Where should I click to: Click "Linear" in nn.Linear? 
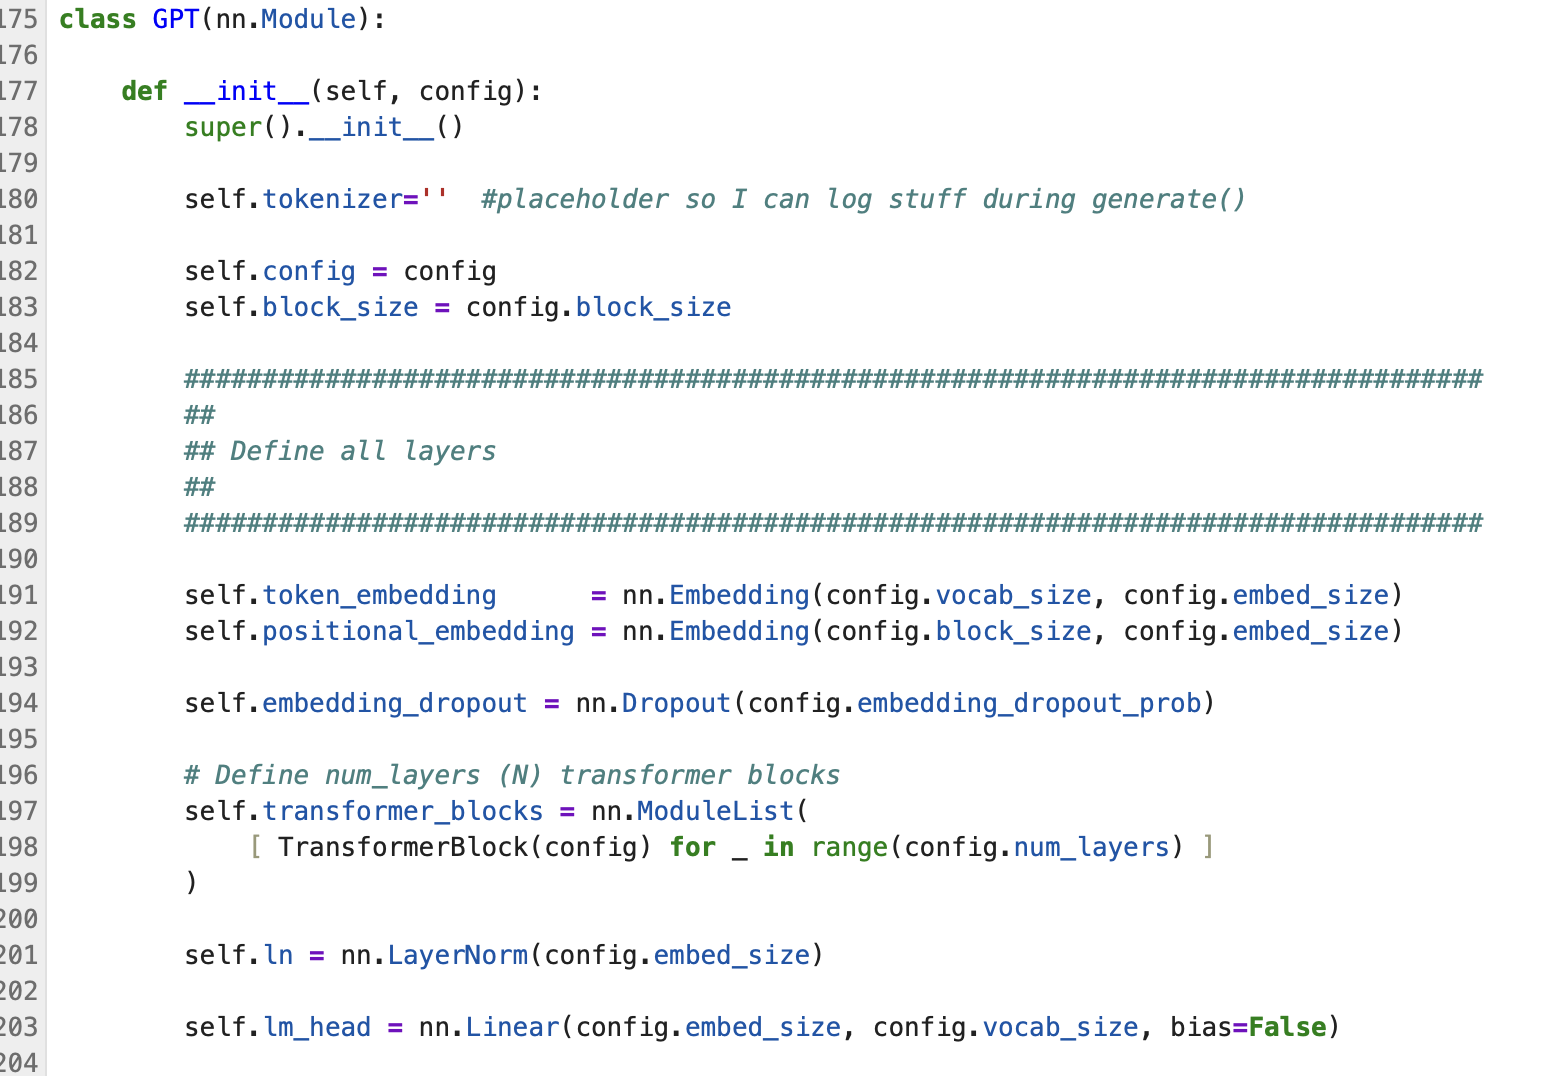point(512,1027)
